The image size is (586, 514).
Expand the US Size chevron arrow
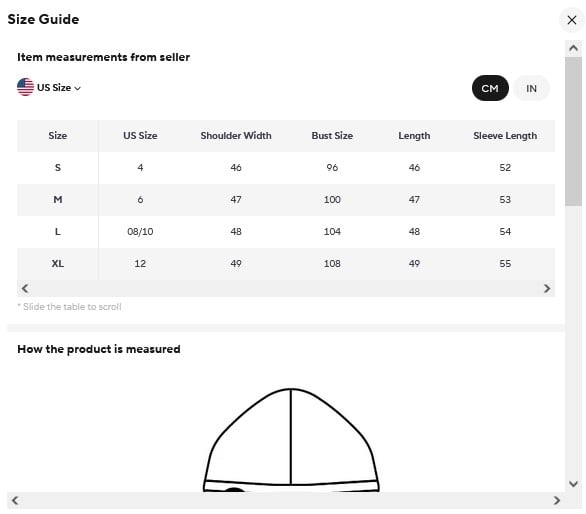(77, 88)
